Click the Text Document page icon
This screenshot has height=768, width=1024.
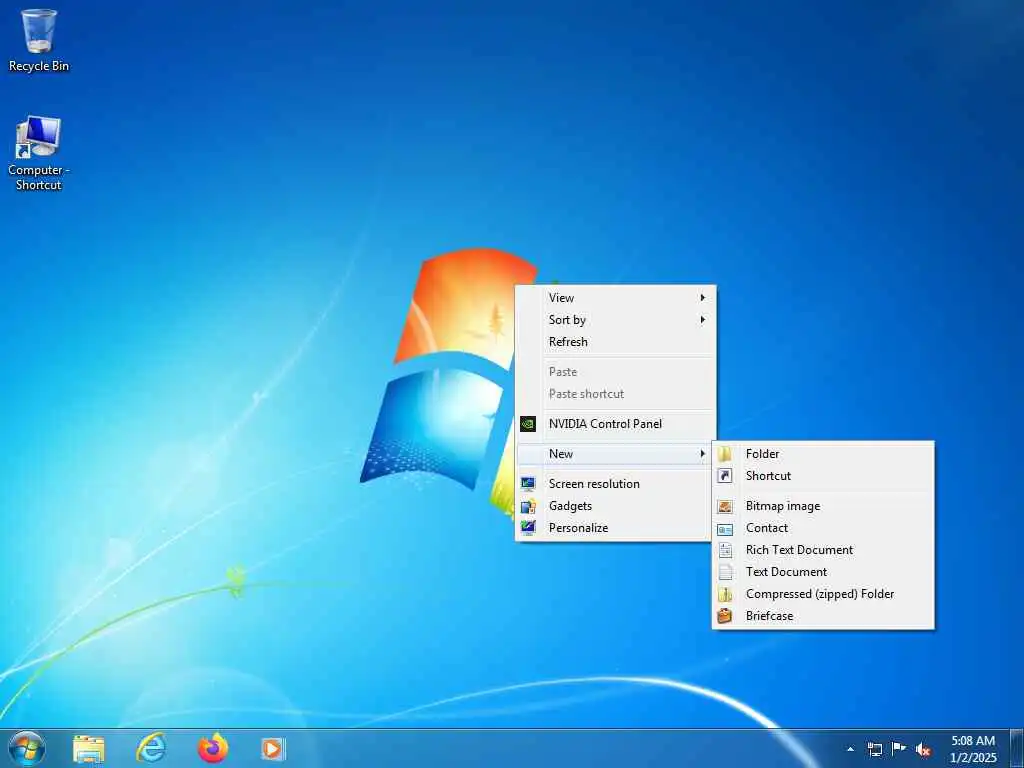tap(725, 572)
